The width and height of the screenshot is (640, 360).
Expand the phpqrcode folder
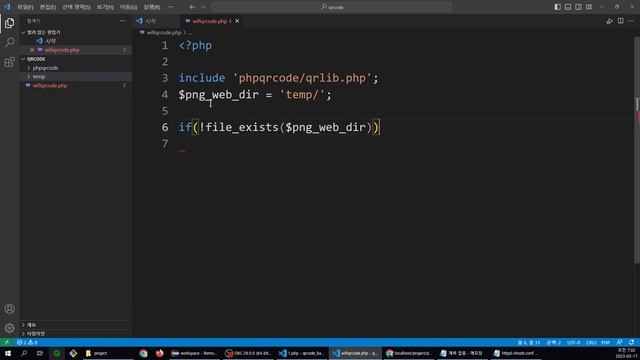pyautogui.click(x=29, y=68)
